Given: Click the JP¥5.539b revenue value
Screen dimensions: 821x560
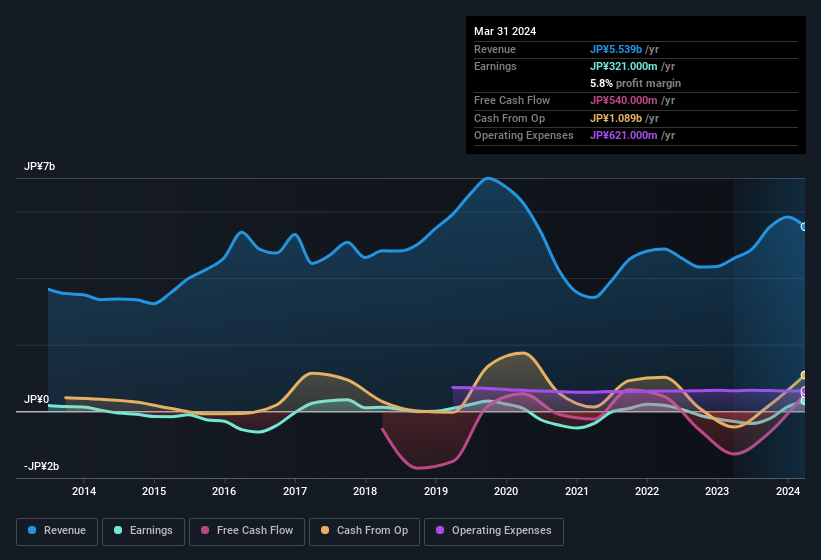Looking at the screenshot, I should tap(616, 49).
